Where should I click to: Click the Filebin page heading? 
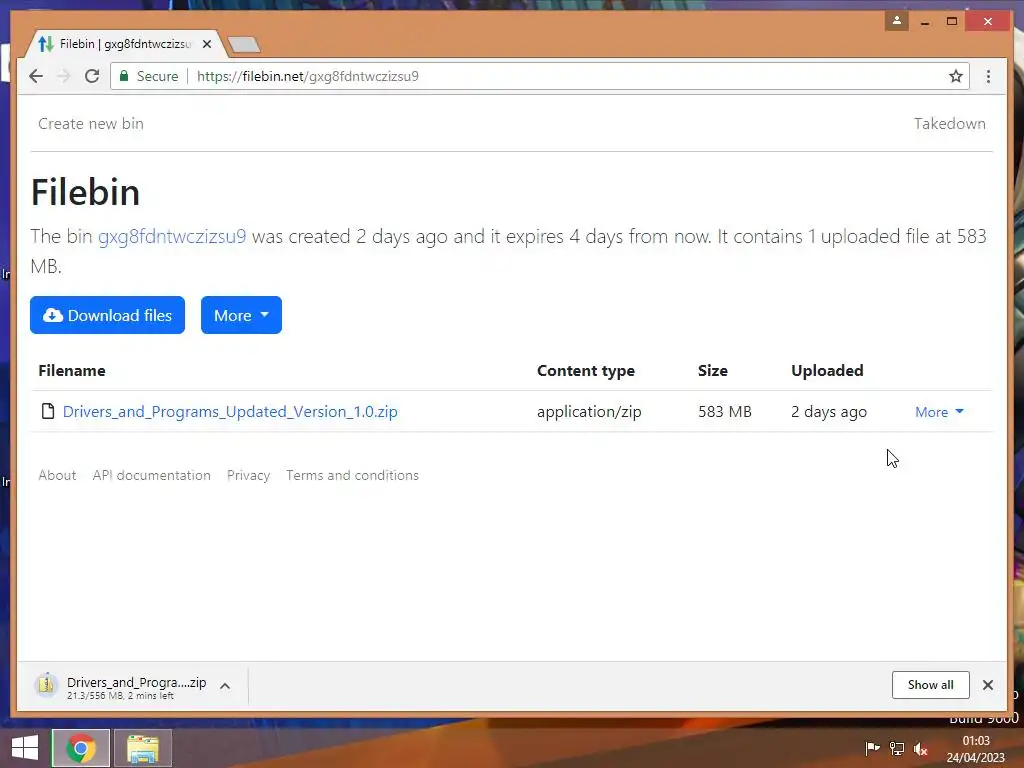click(86, 192)
